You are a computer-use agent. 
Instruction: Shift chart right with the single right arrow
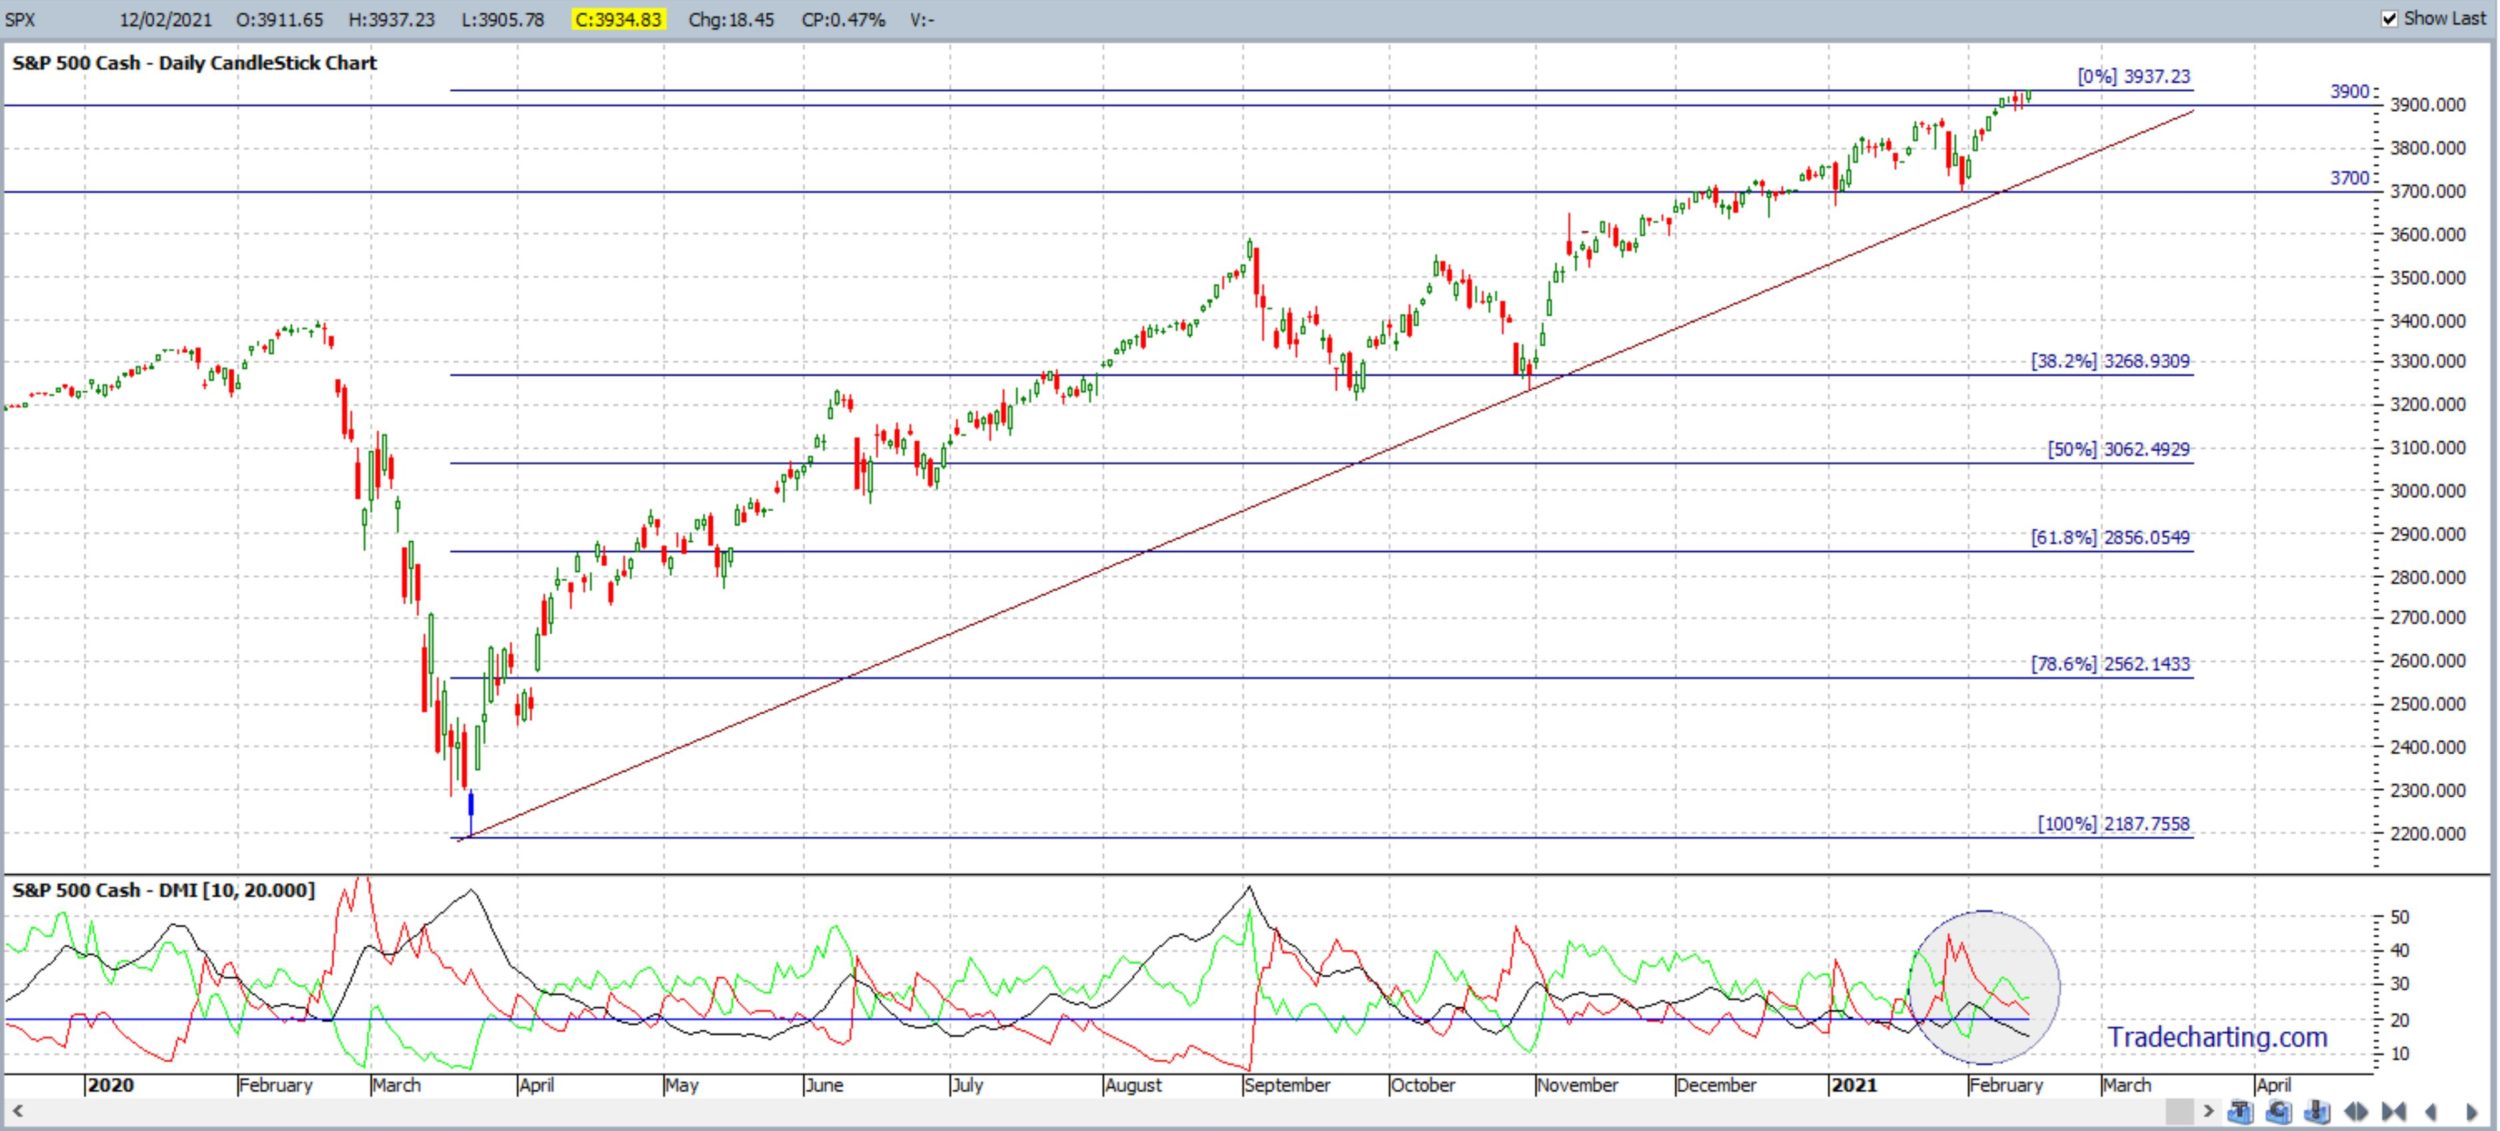[2471, 1111]
